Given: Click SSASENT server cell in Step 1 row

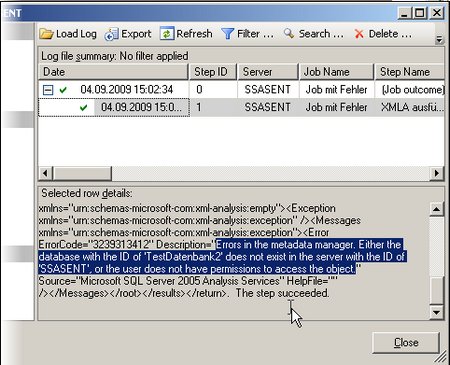Looking at the screenshot, I should coord(267,107).
